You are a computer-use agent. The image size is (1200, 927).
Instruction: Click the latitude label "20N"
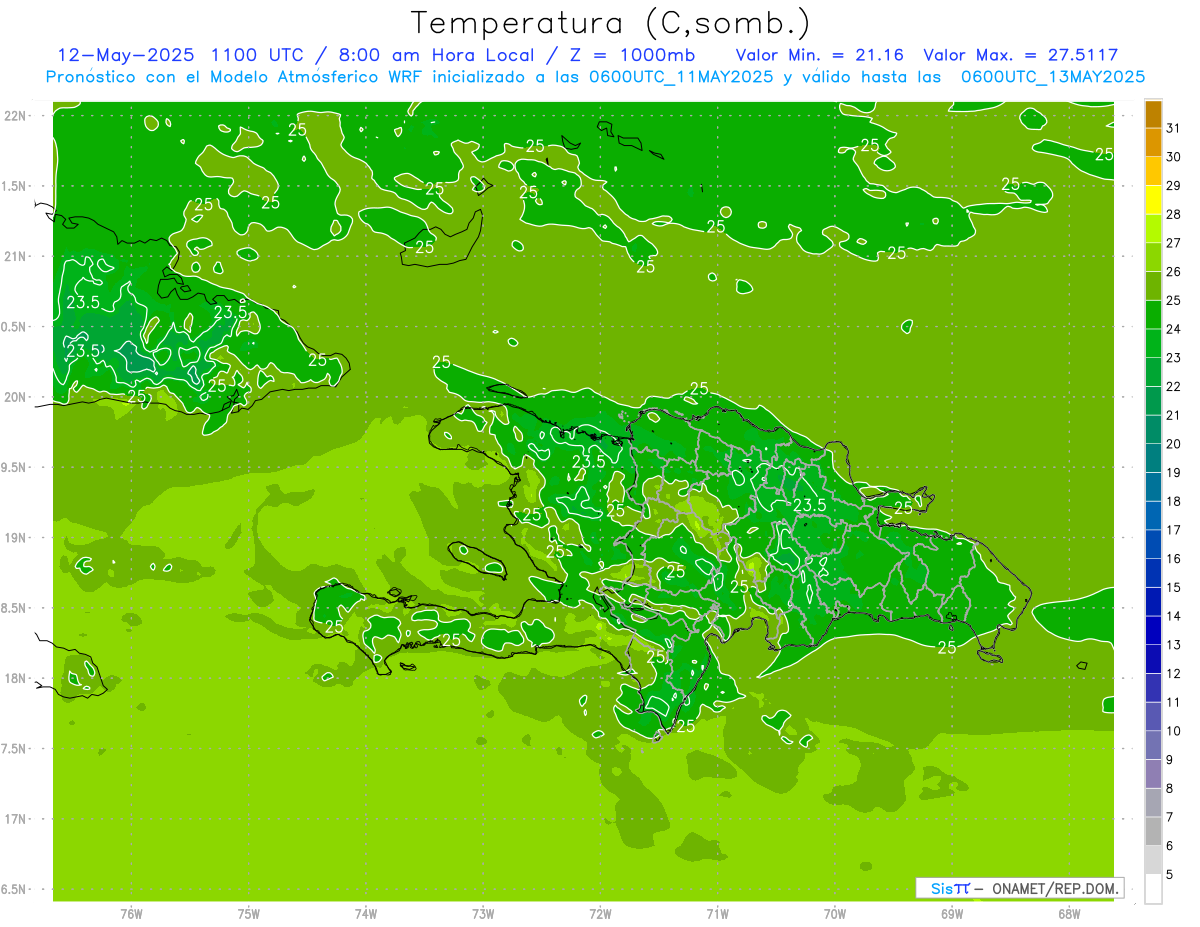point(15,397)
